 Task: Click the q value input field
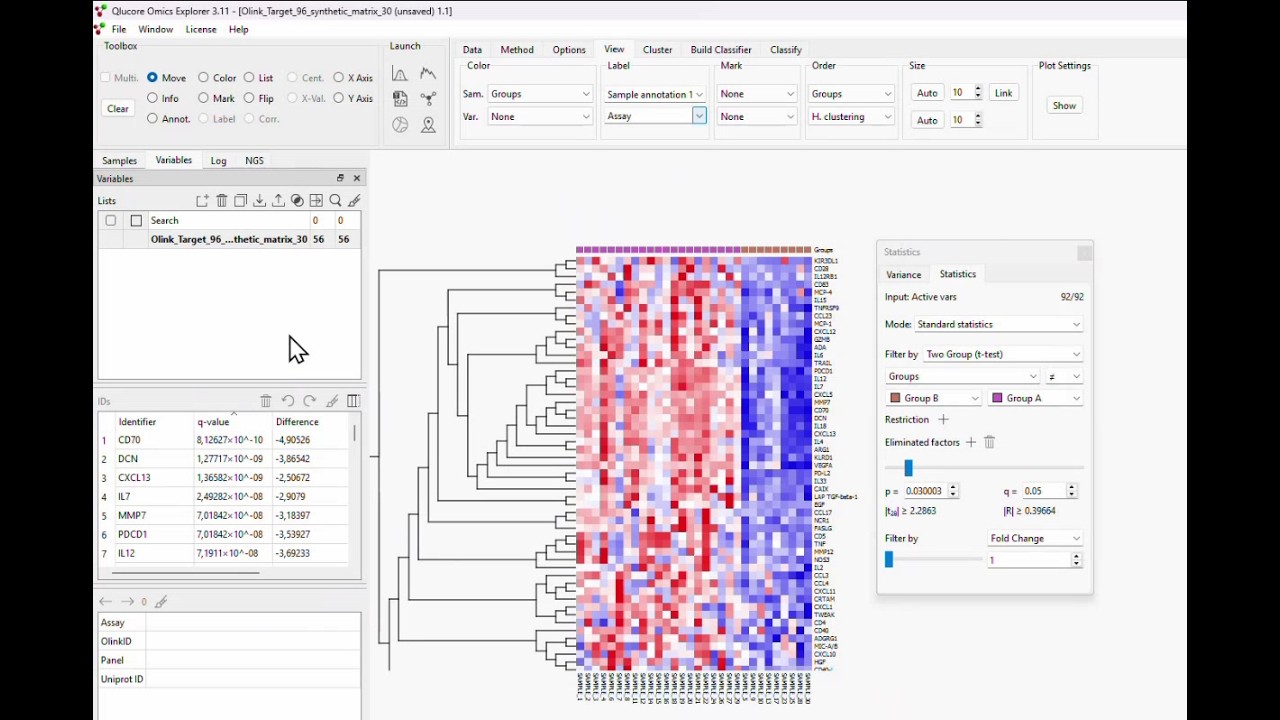1043,491
